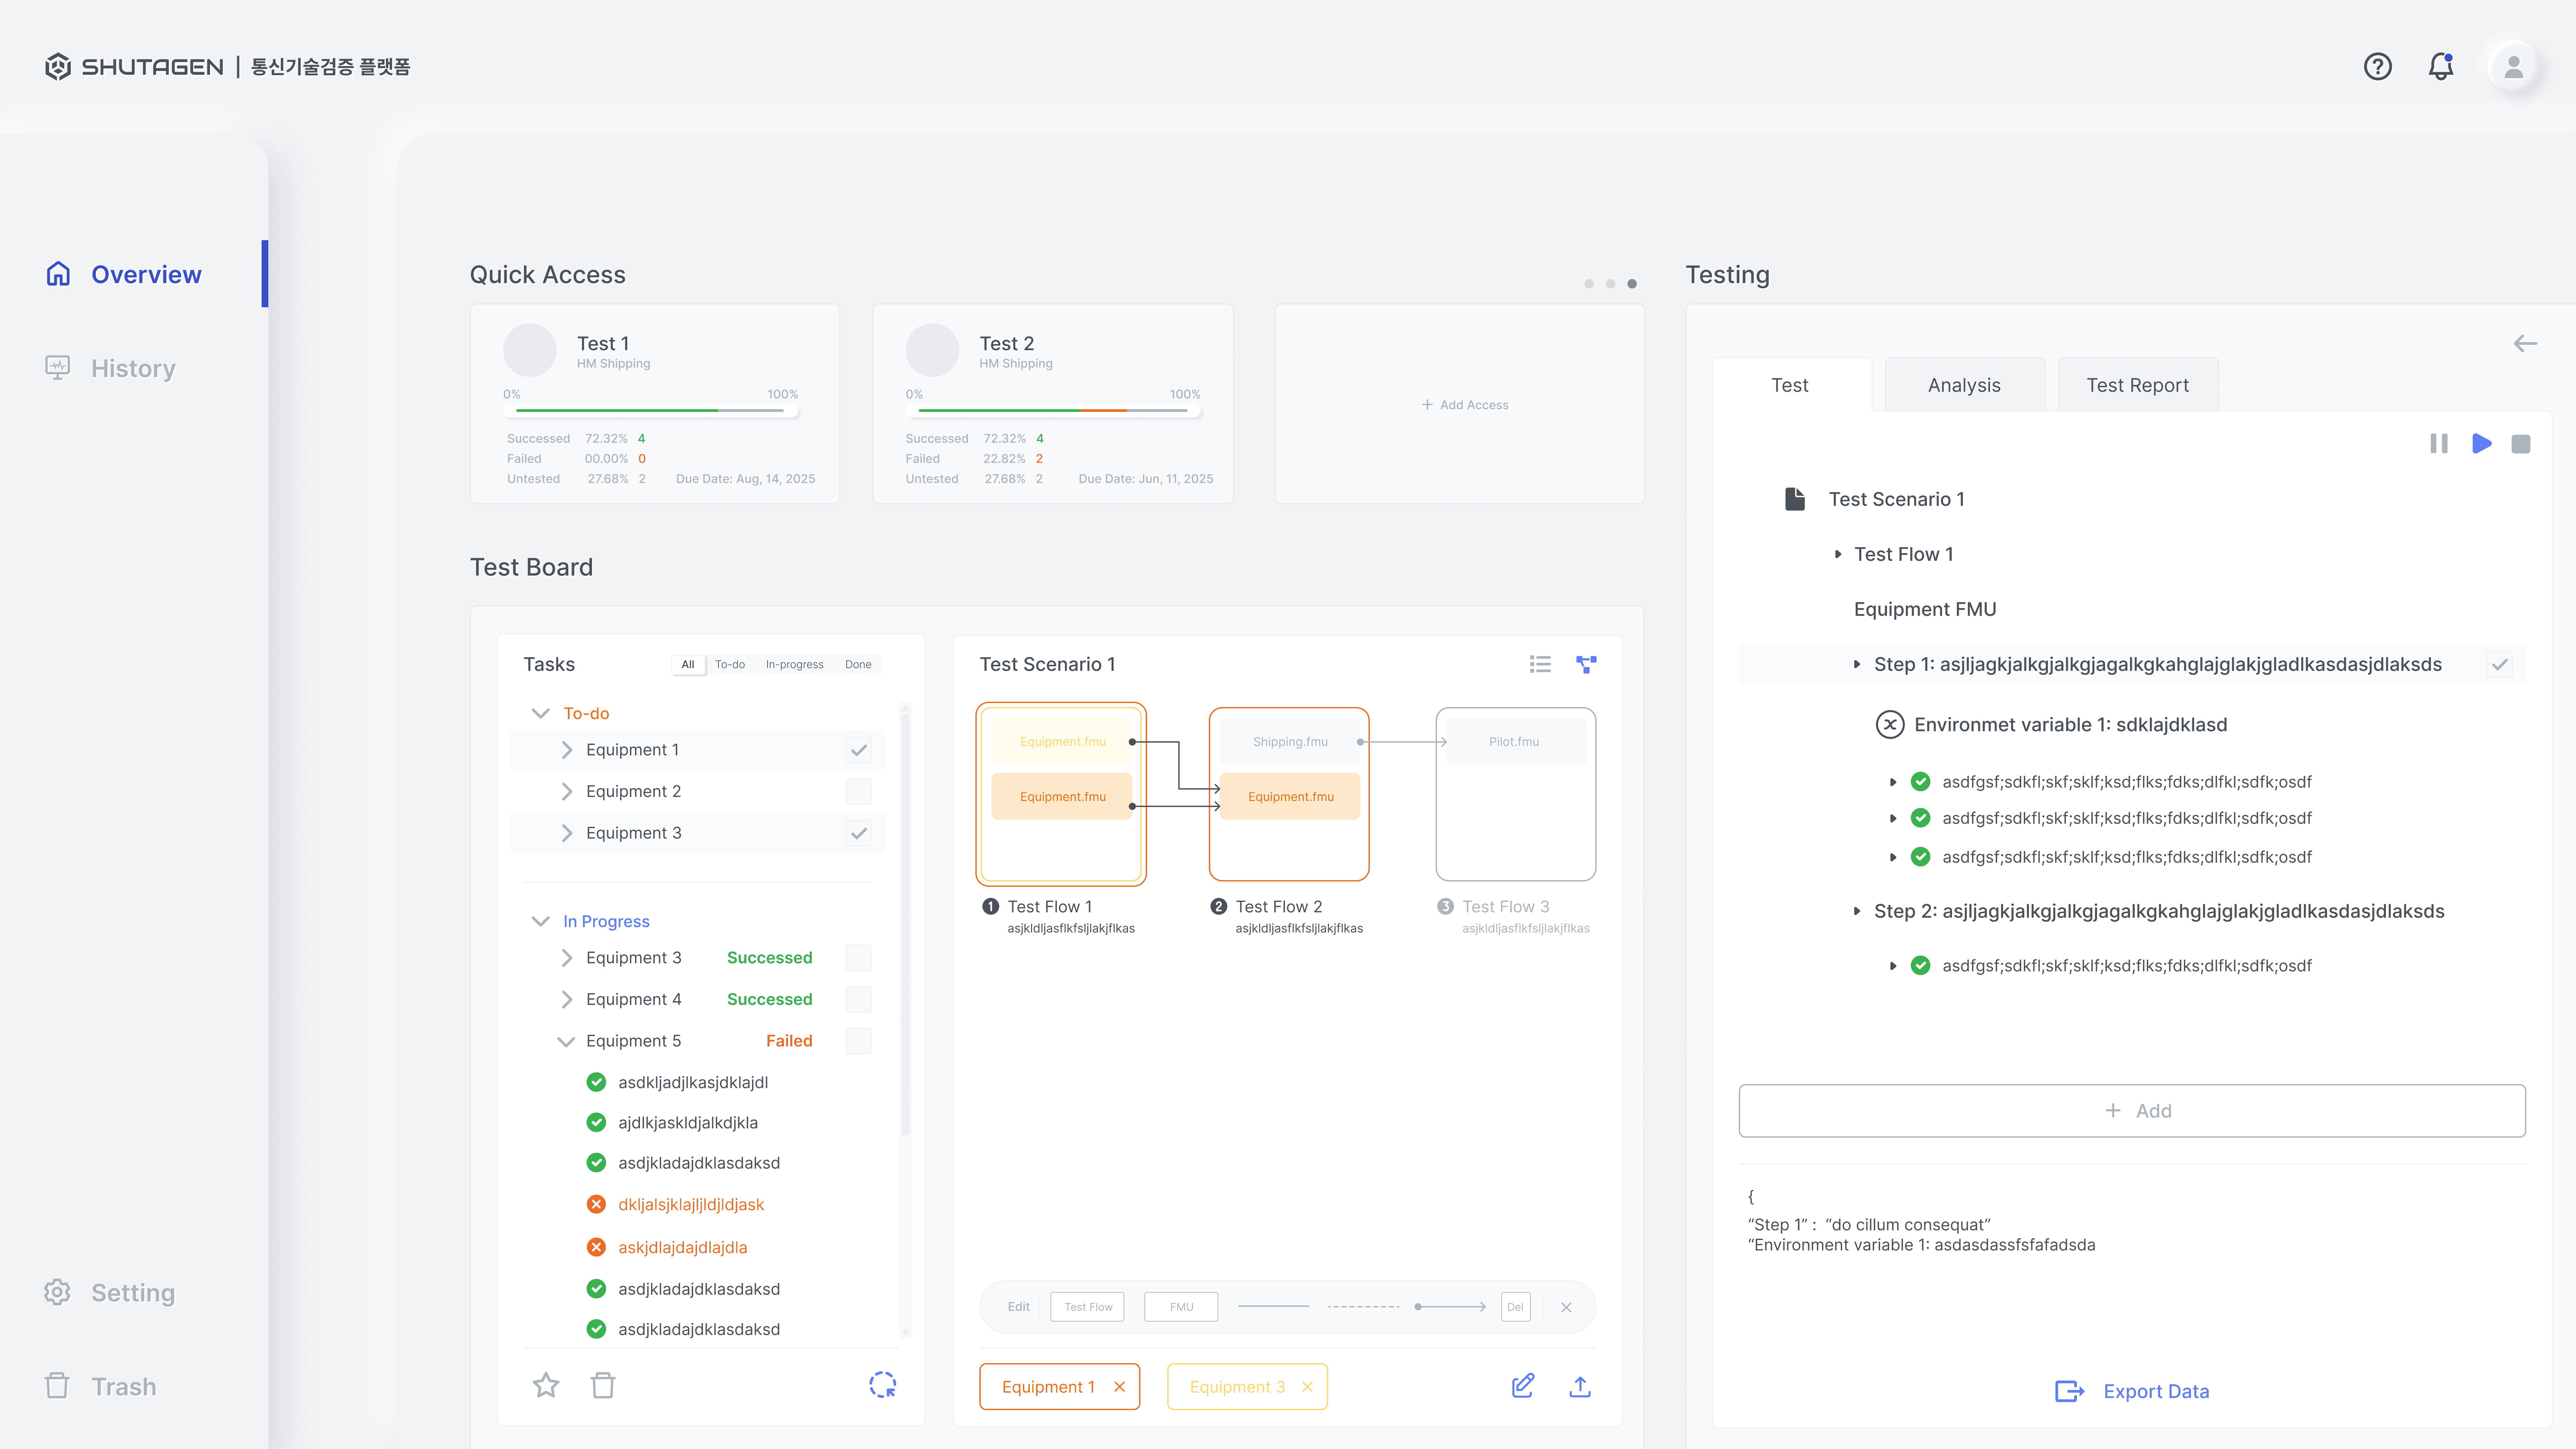Uncheck the Equipment 1 task checkbox

point(858,750)
